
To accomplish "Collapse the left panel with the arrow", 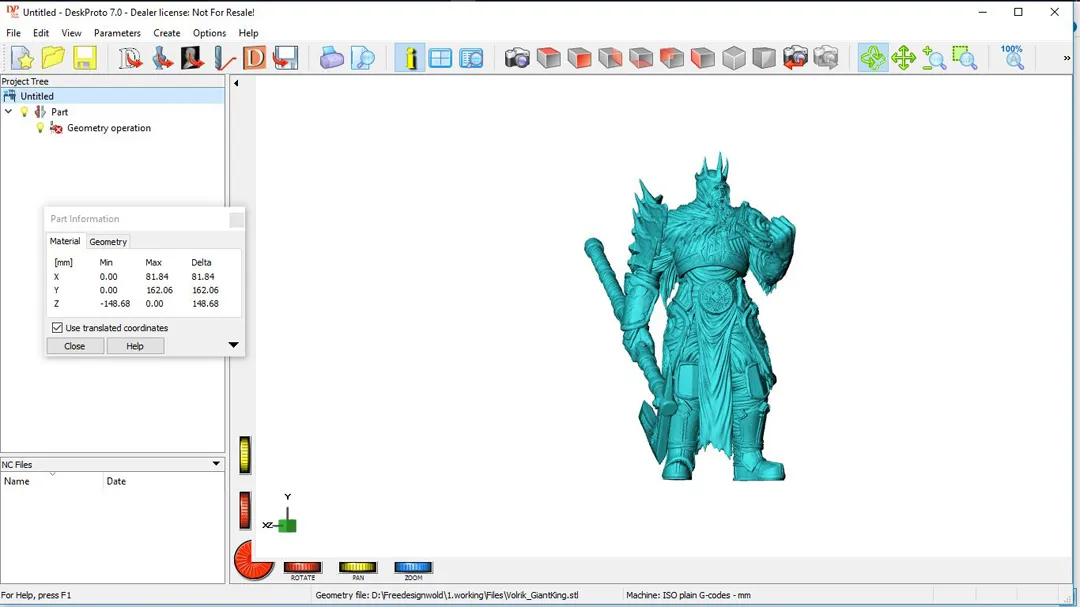I will pyautogui.click(x=236, y=83).
